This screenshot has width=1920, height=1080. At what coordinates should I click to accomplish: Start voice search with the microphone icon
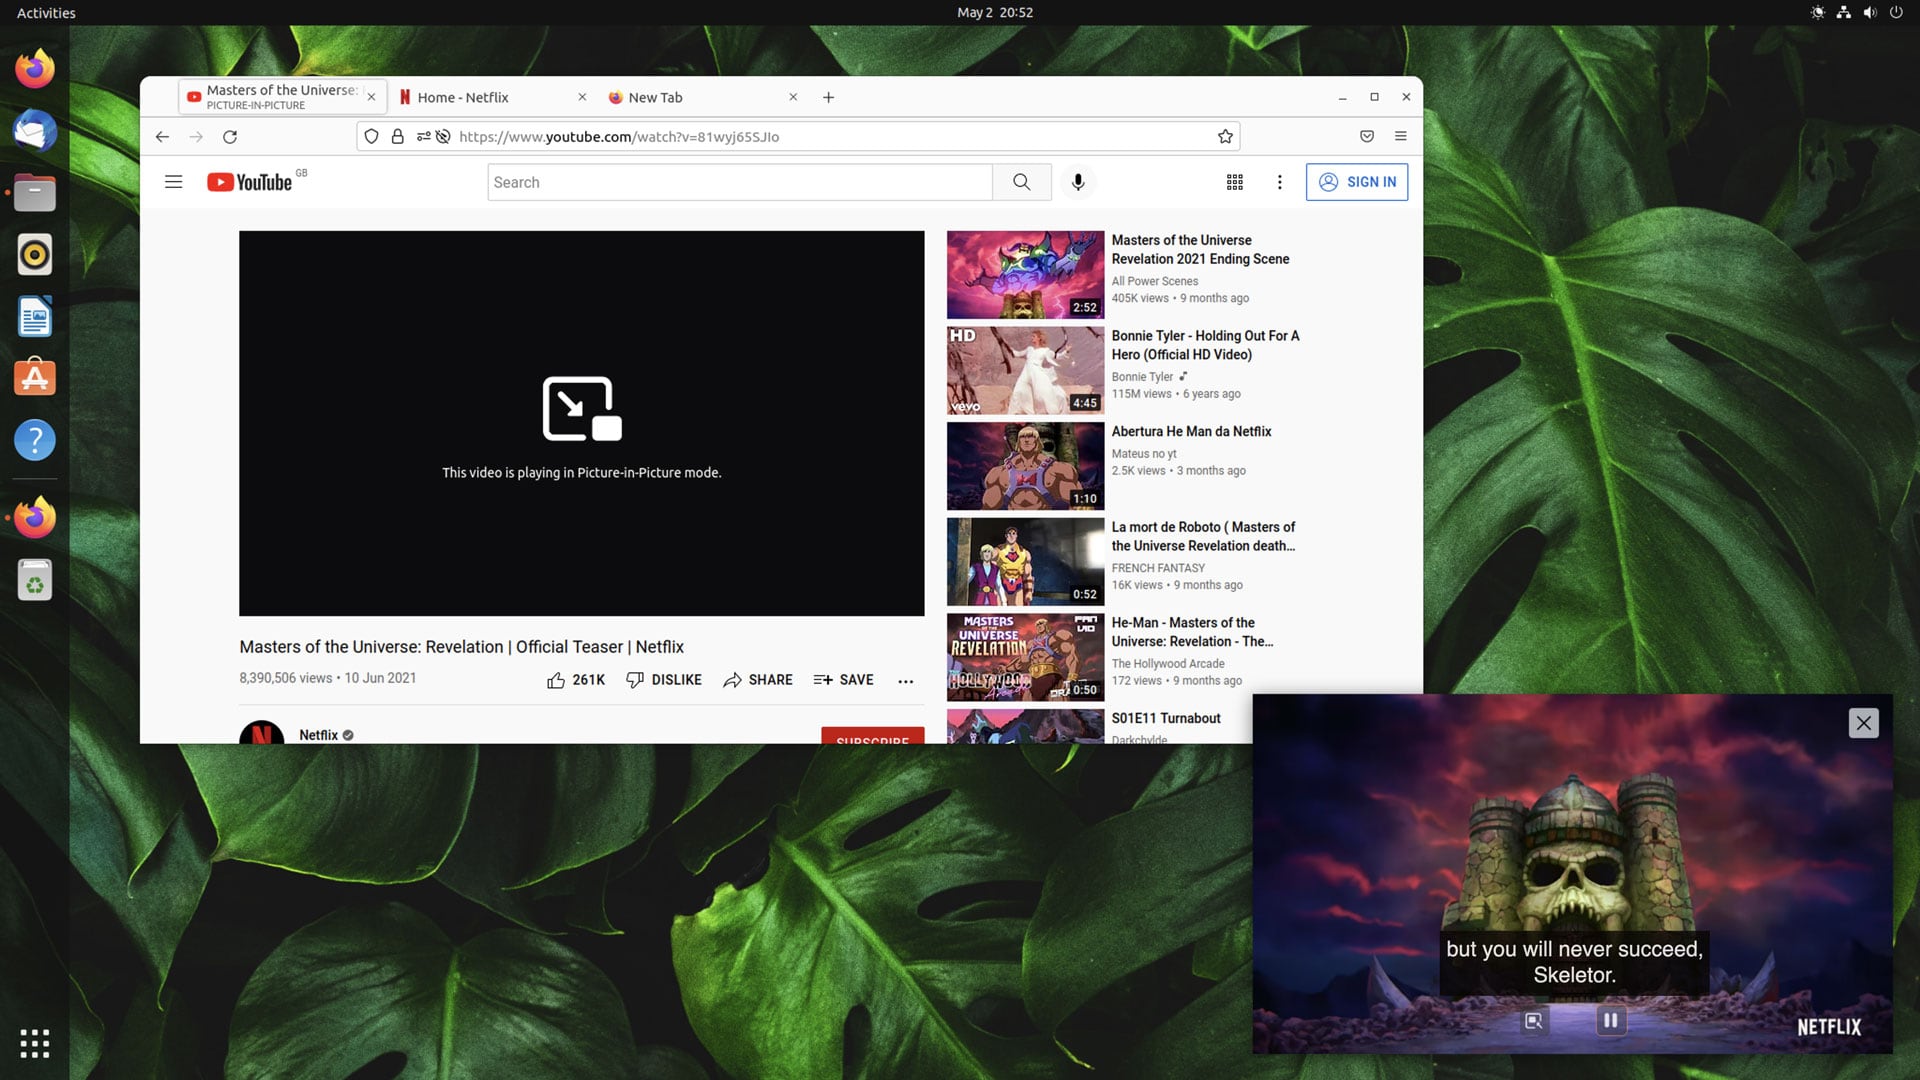(1078, 182)
